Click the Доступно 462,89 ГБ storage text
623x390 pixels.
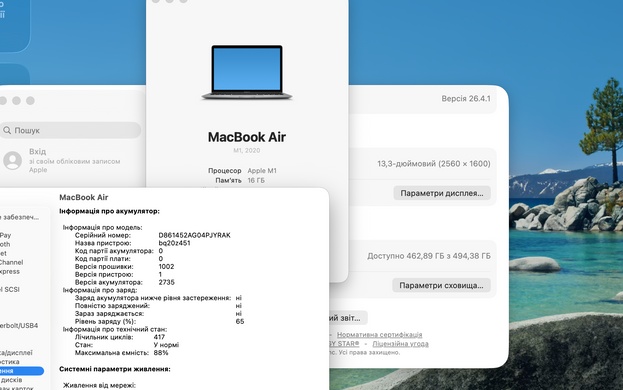[429, 256]
